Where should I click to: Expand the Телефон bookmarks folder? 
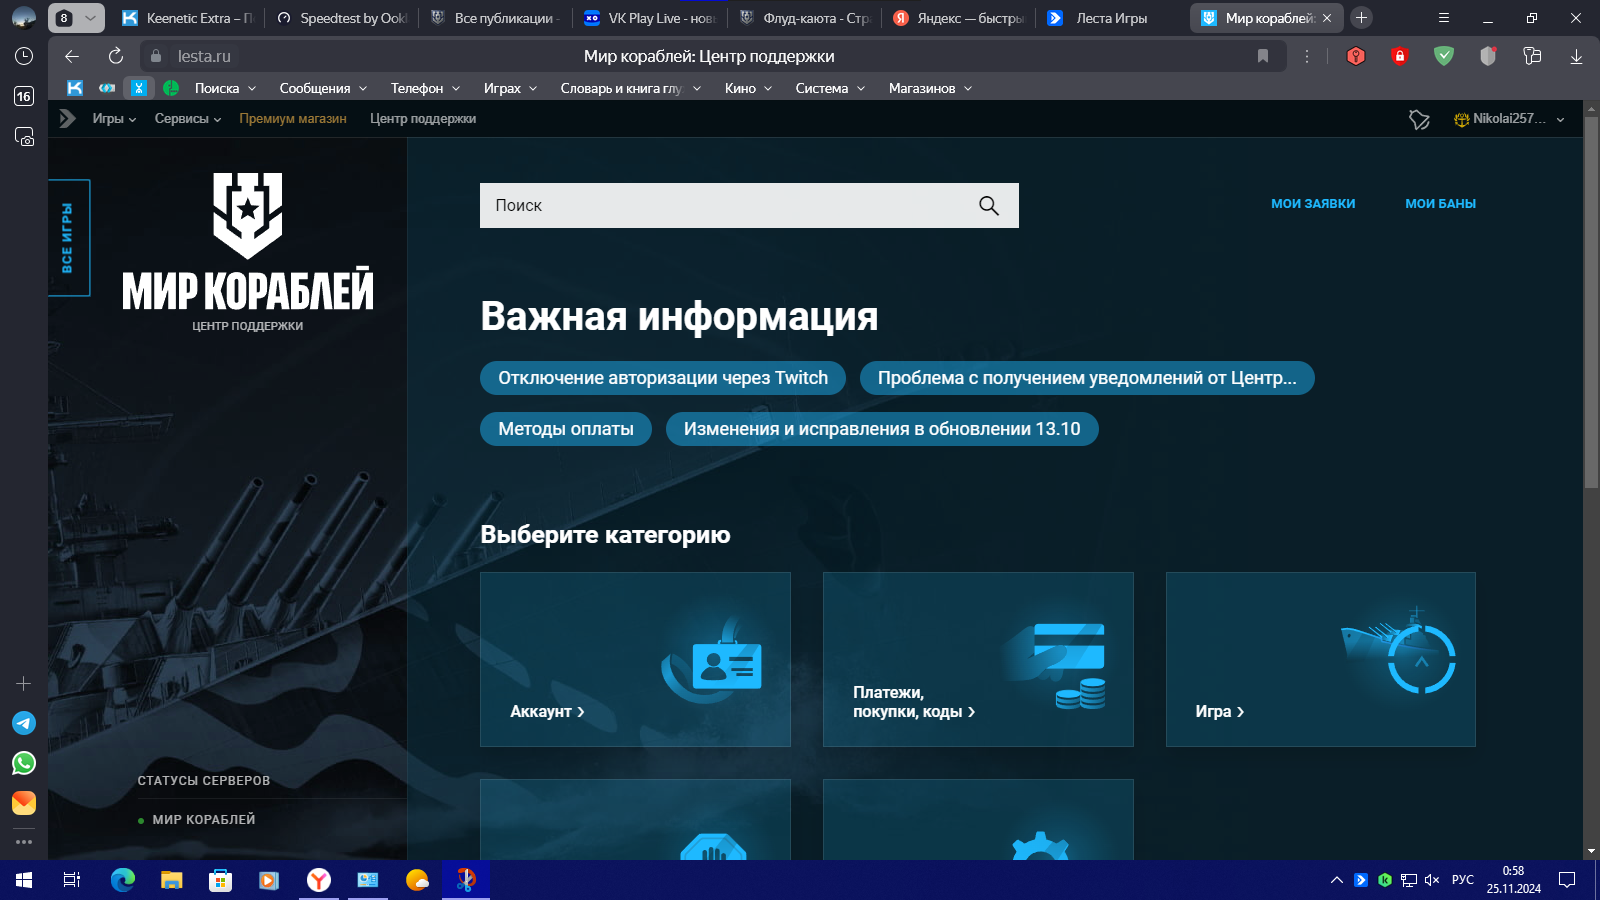[425, 88]
